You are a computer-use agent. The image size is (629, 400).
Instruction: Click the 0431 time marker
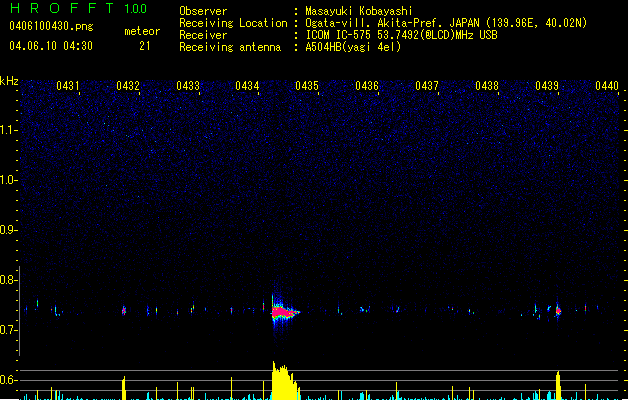pyautogui.click(x=68, y=87)
